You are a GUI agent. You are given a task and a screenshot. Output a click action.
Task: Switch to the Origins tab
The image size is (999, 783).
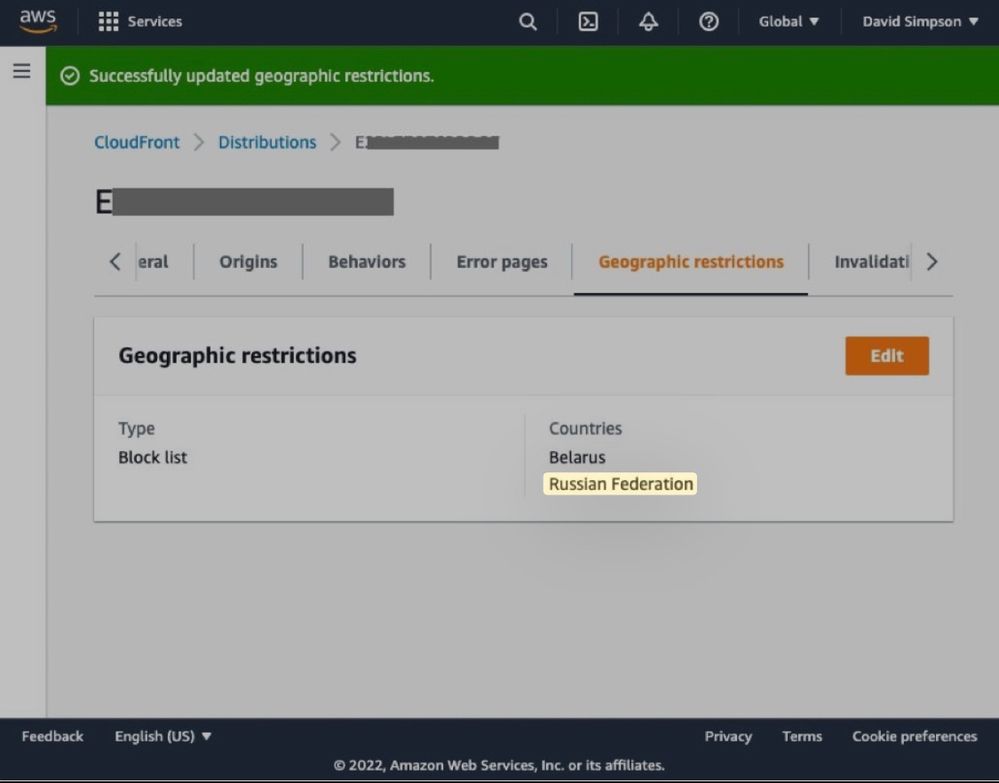(248, 262)
